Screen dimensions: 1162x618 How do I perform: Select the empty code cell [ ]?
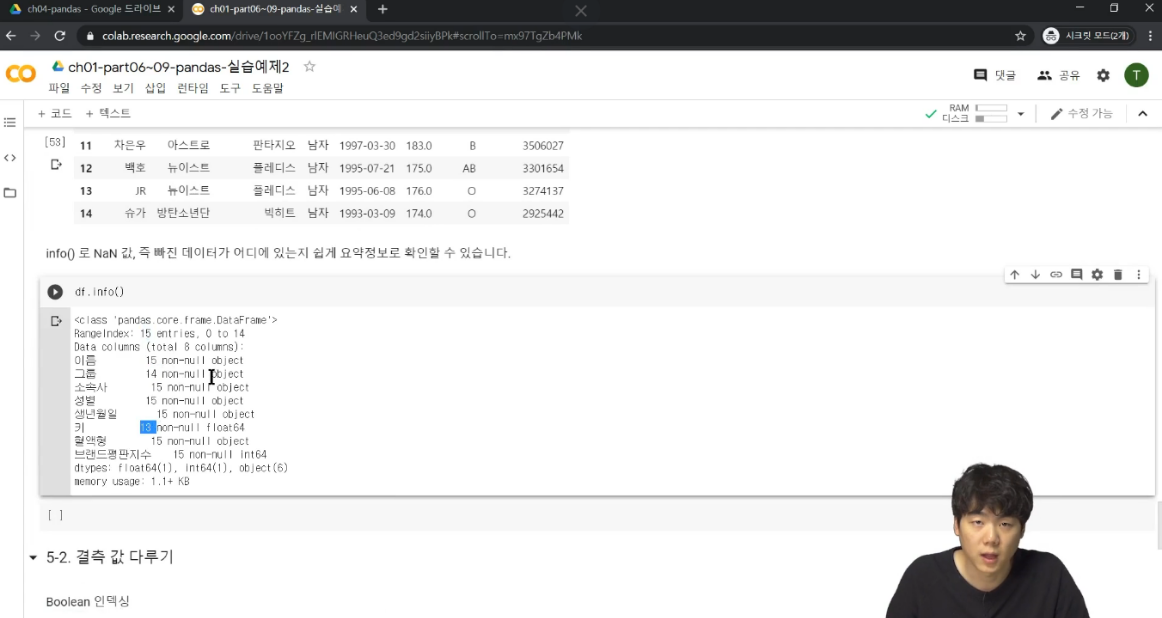point(597,515)
